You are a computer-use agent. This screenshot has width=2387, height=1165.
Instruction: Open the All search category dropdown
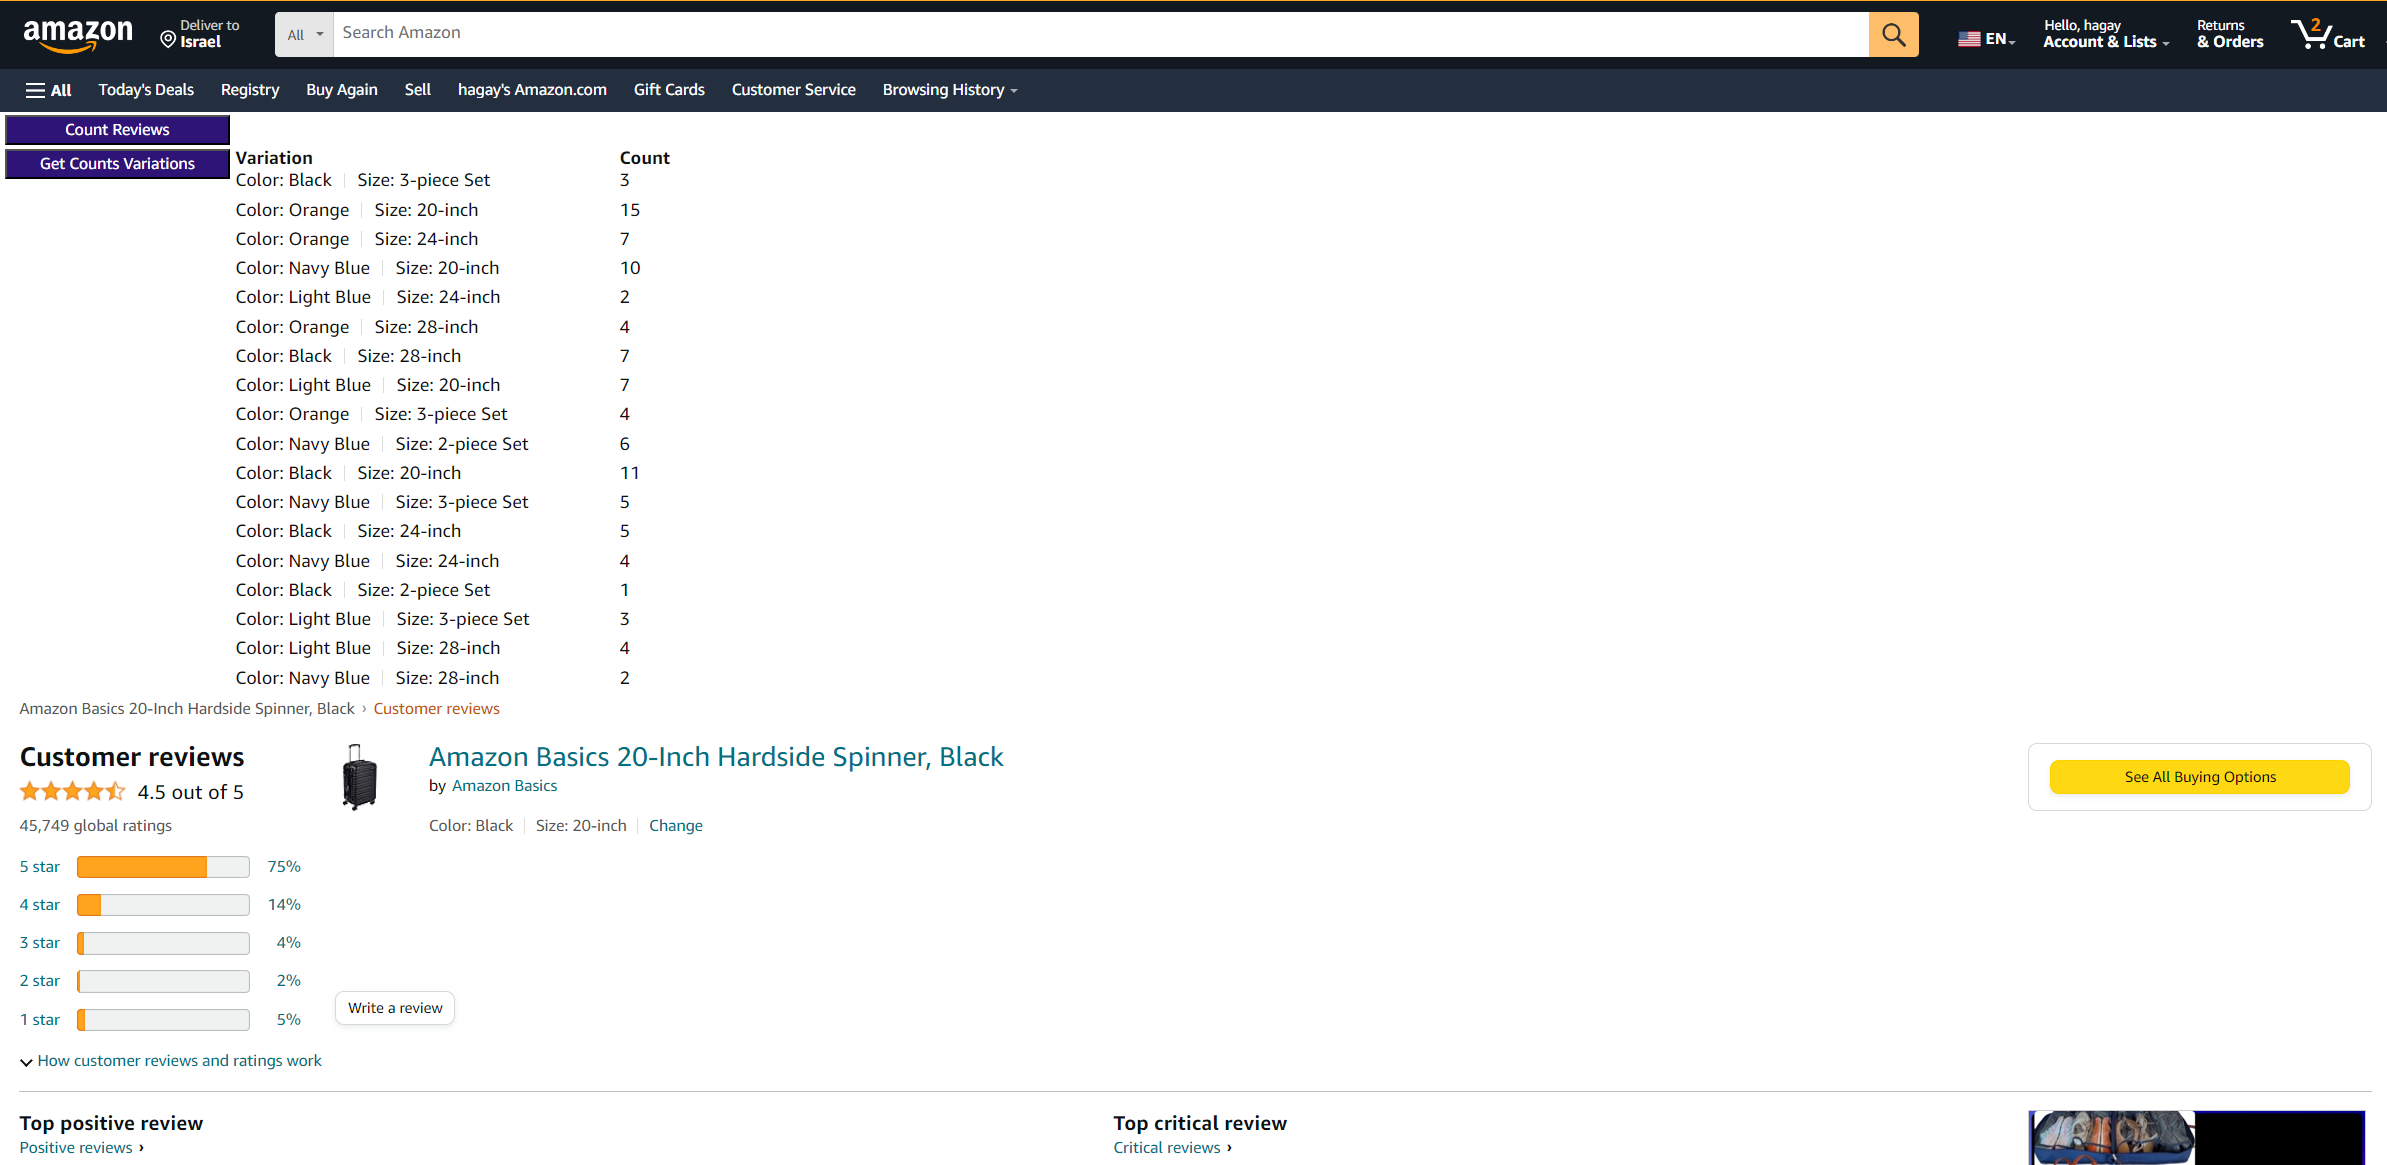pyautogui.click(x=304, y=35)
